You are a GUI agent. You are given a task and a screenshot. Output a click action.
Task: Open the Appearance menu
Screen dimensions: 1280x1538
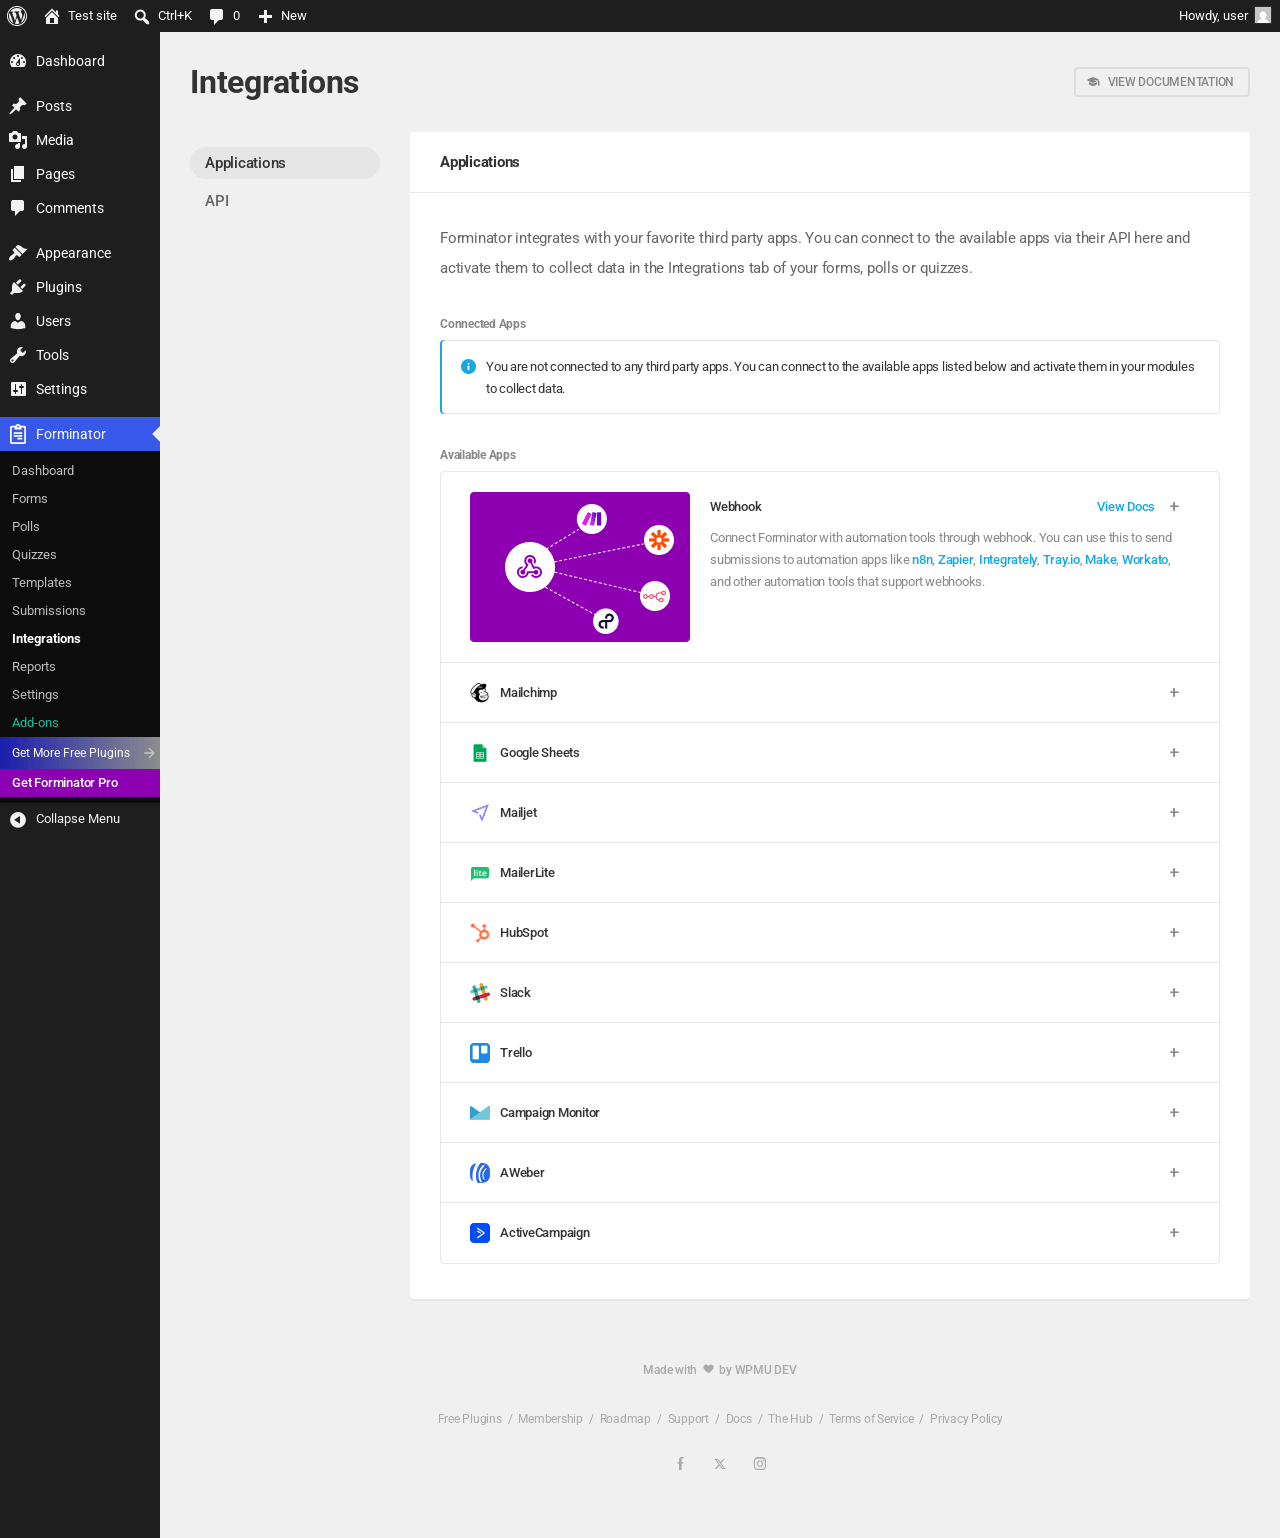coord(80,253)
